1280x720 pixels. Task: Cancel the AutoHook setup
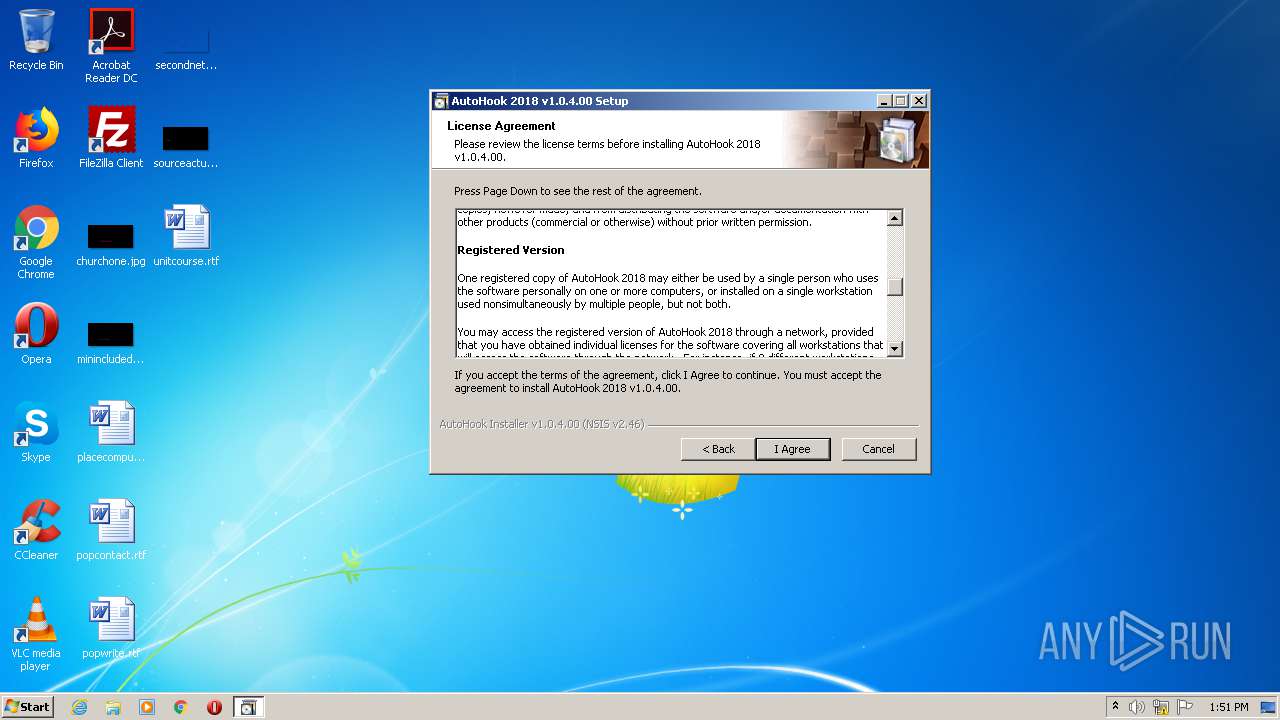pyautogui.click(x=878, y=449)
